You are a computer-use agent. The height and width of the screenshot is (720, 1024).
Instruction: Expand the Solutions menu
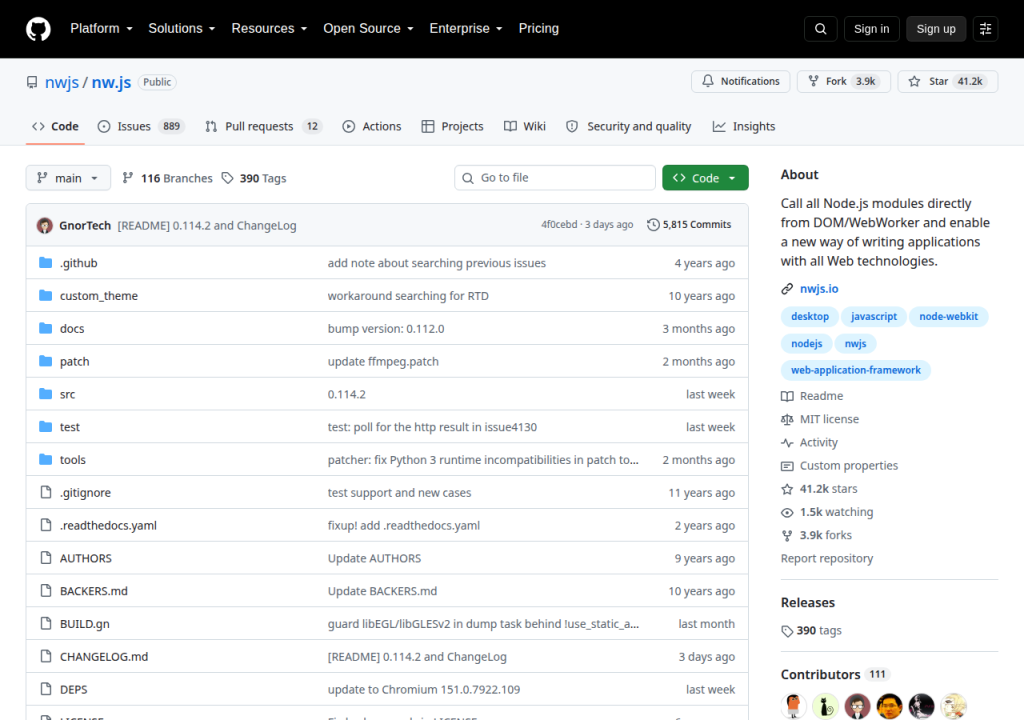[182, 29]
